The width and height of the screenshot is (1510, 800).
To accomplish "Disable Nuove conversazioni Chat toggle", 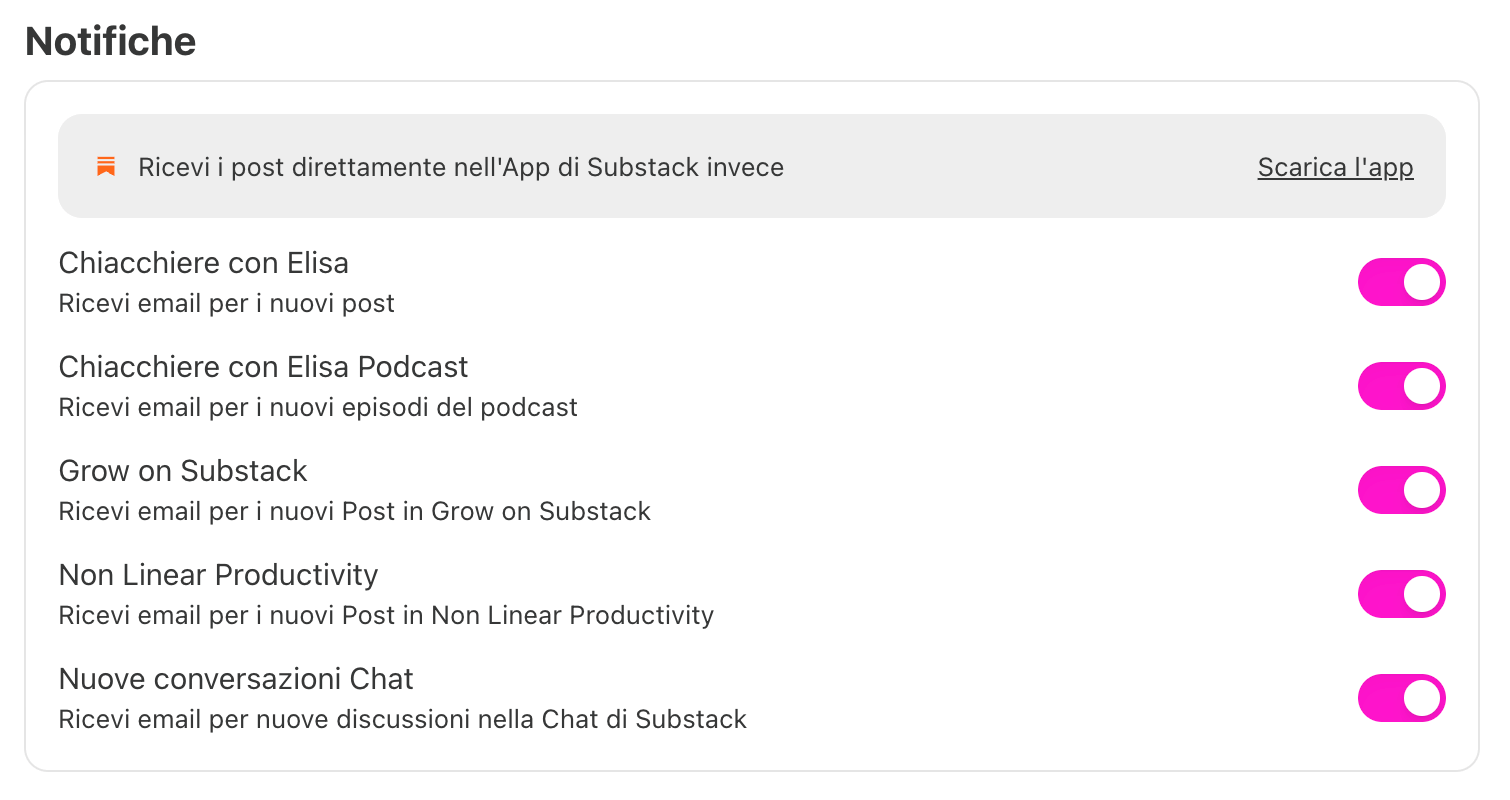I will tap(1401, 698).
